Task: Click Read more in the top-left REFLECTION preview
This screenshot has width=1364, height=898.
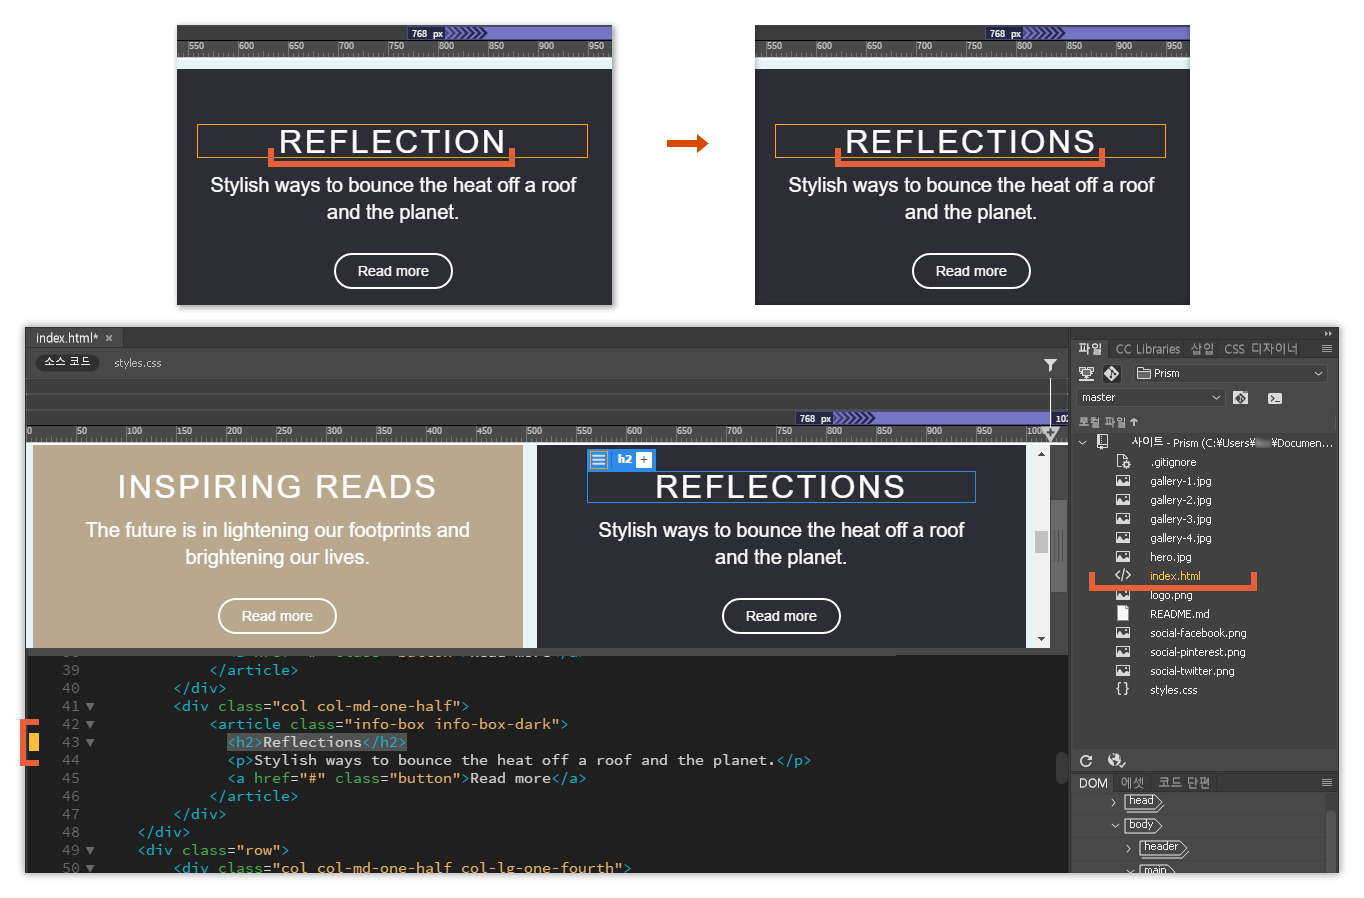Action: click(393, 271)
